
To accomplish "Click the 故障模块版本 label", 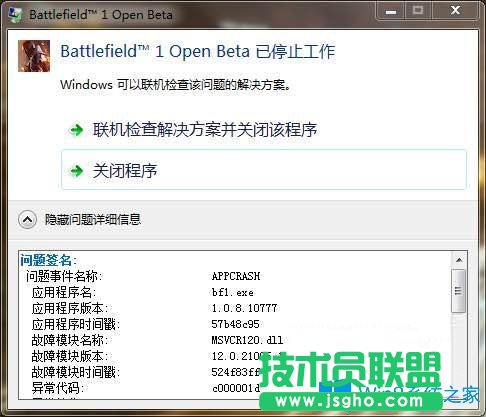I will click(70, 356).
